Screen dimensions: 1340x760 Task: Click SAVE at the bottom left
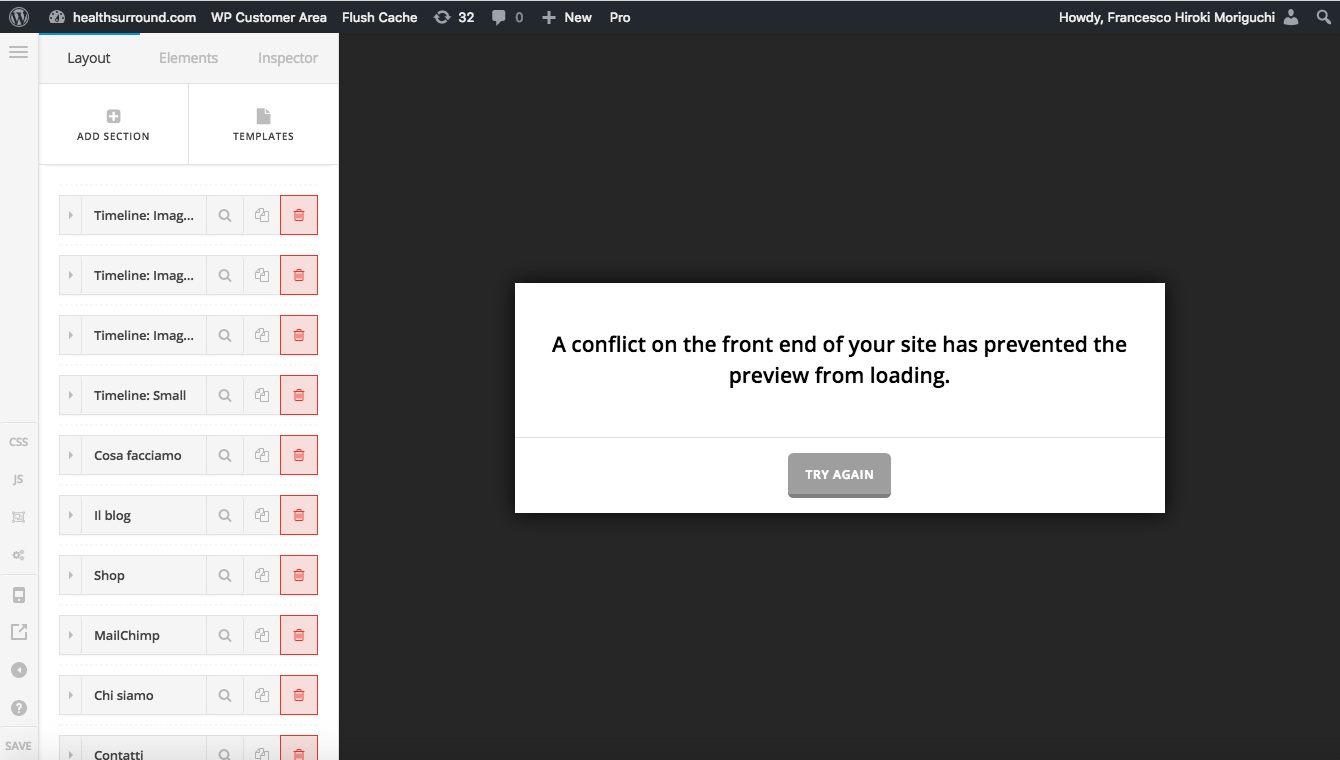pyautogui.click(x=18, y=745)
